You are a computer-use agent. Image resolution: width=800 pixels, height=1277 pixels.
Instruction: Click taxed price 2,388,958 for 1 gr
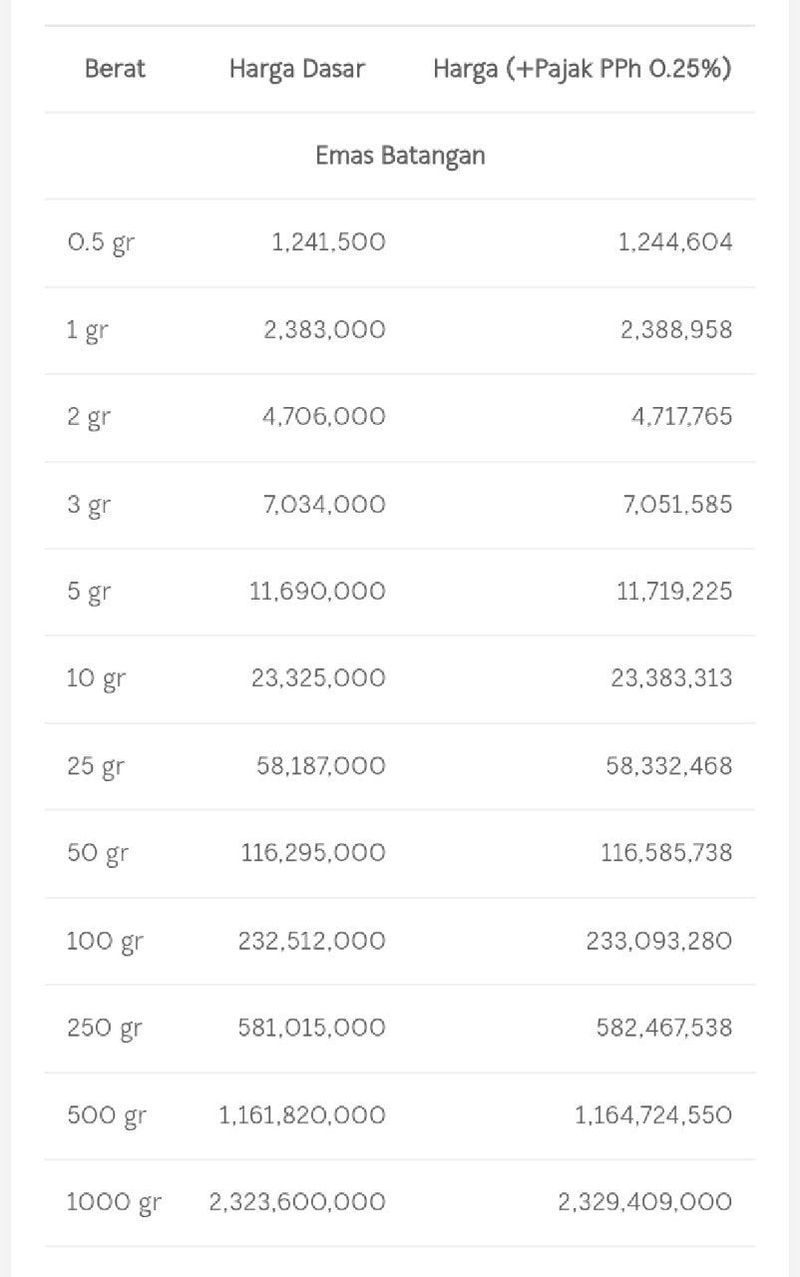(676, 330)
